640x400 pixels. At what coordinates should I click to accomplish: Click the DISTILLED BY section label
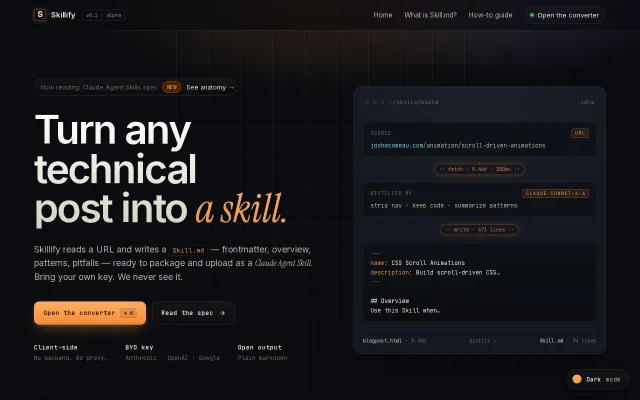pos(391,193)
